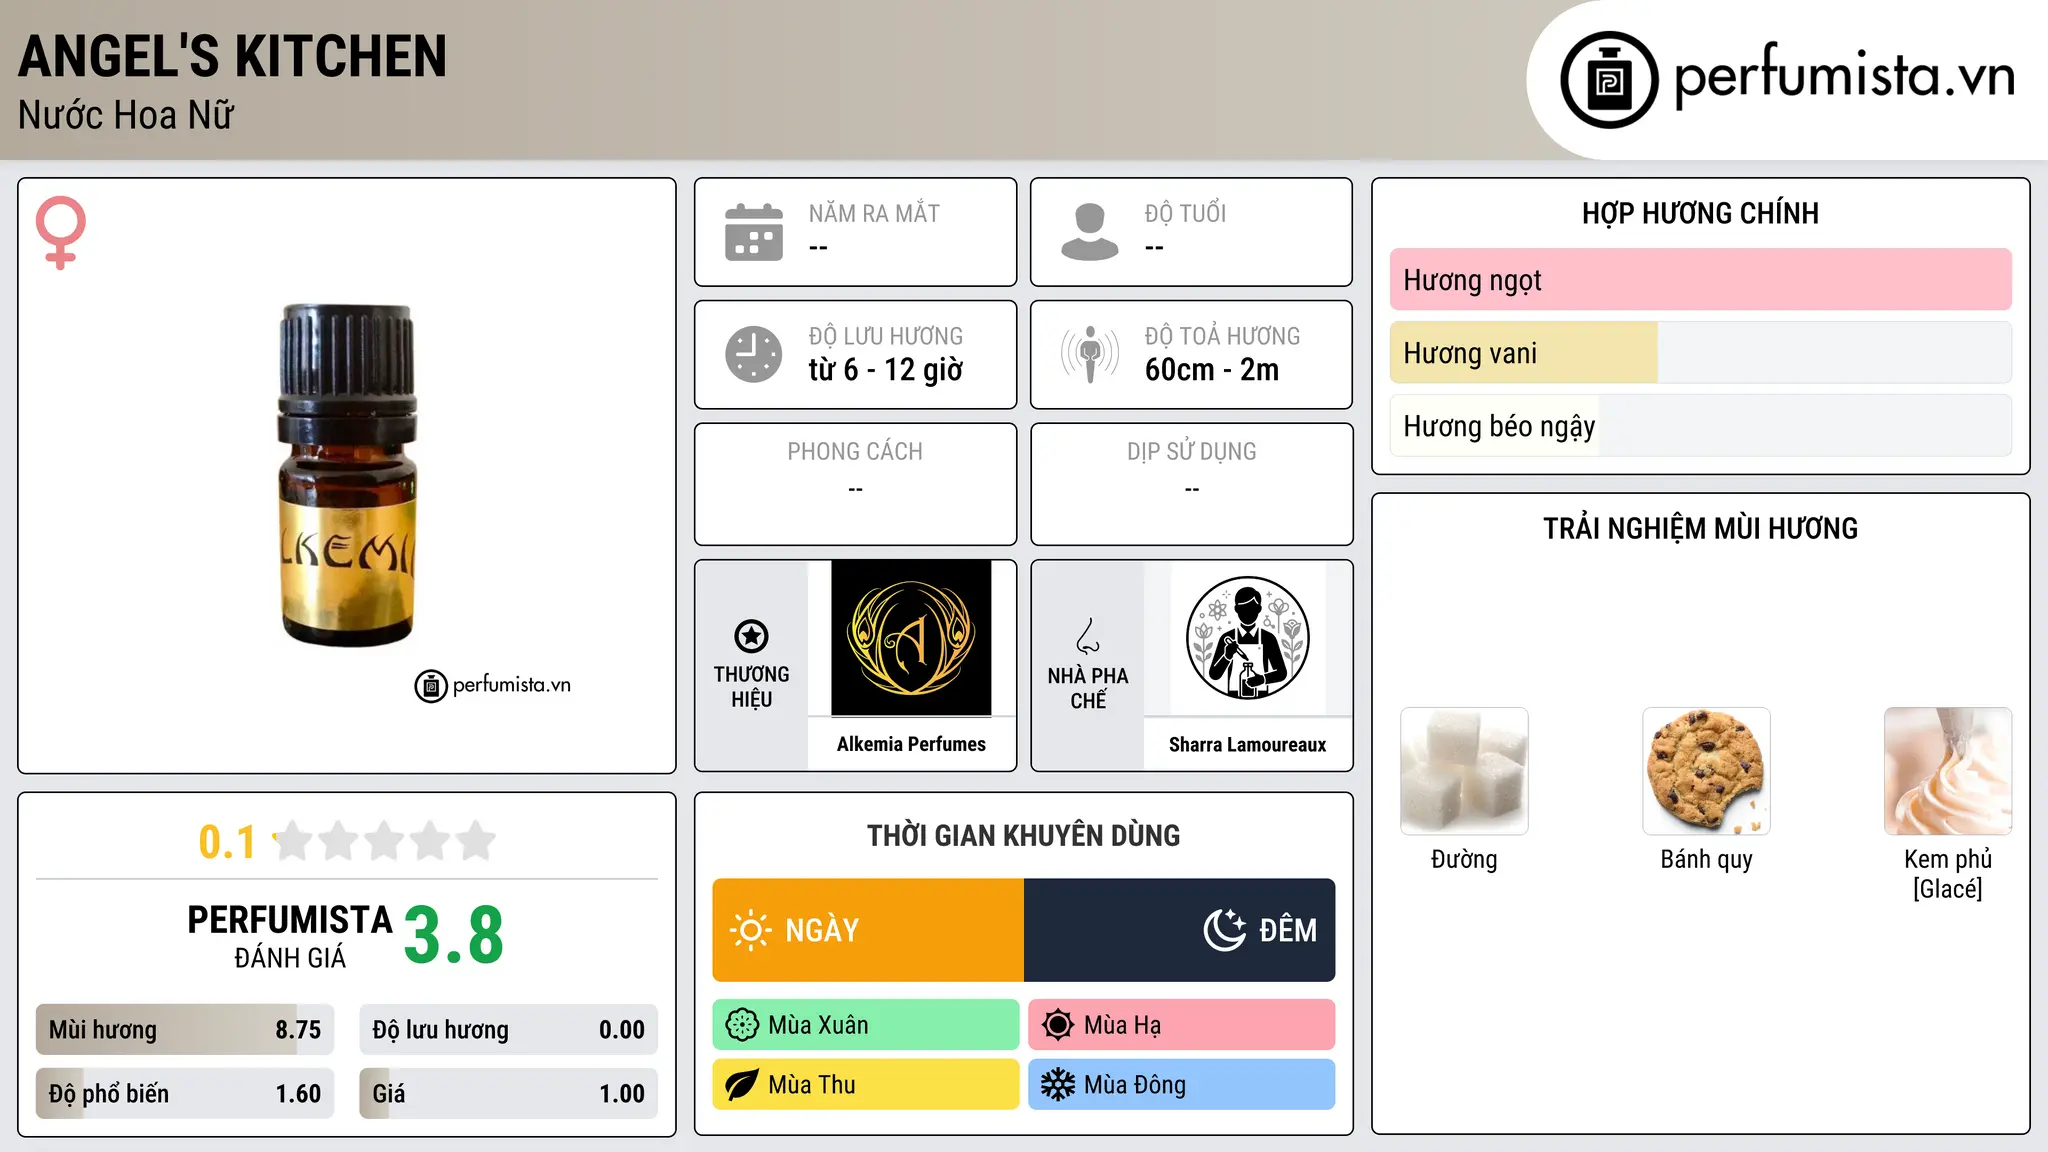Click the THỜI GIAN KHUYÊN DÙNG heading
Screen dimensions: 2048x1152
(x=1024, y=835)
